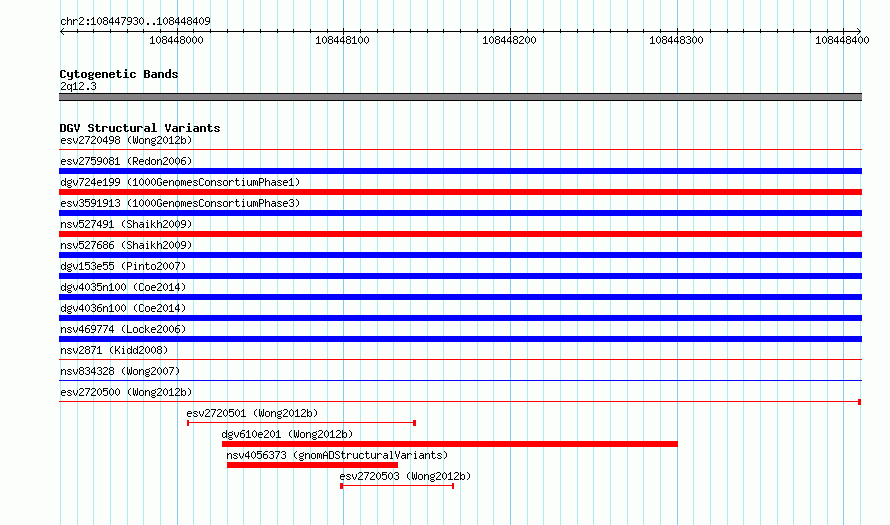Open esv2720501 (Wong2012b) label
This screenshot has width=890, height=525.
(252, 413)
